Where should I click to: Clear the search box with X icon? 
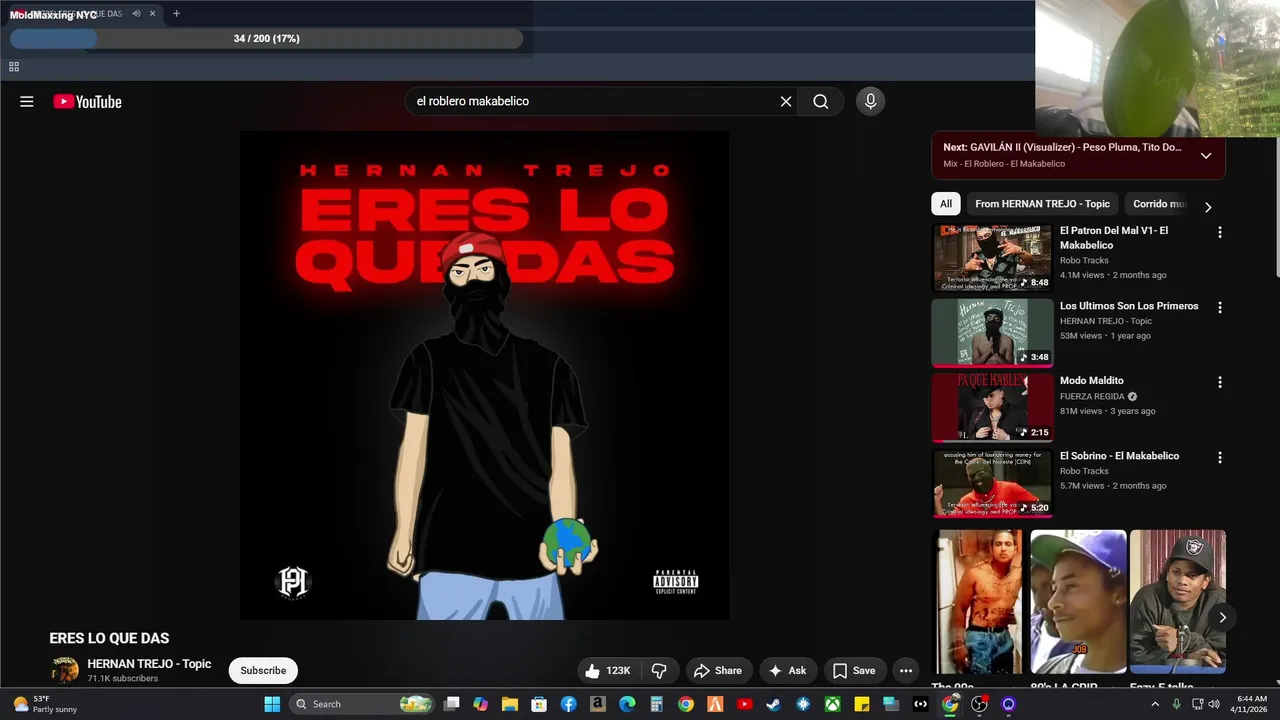pyautogui.click(x=786, y=101)
